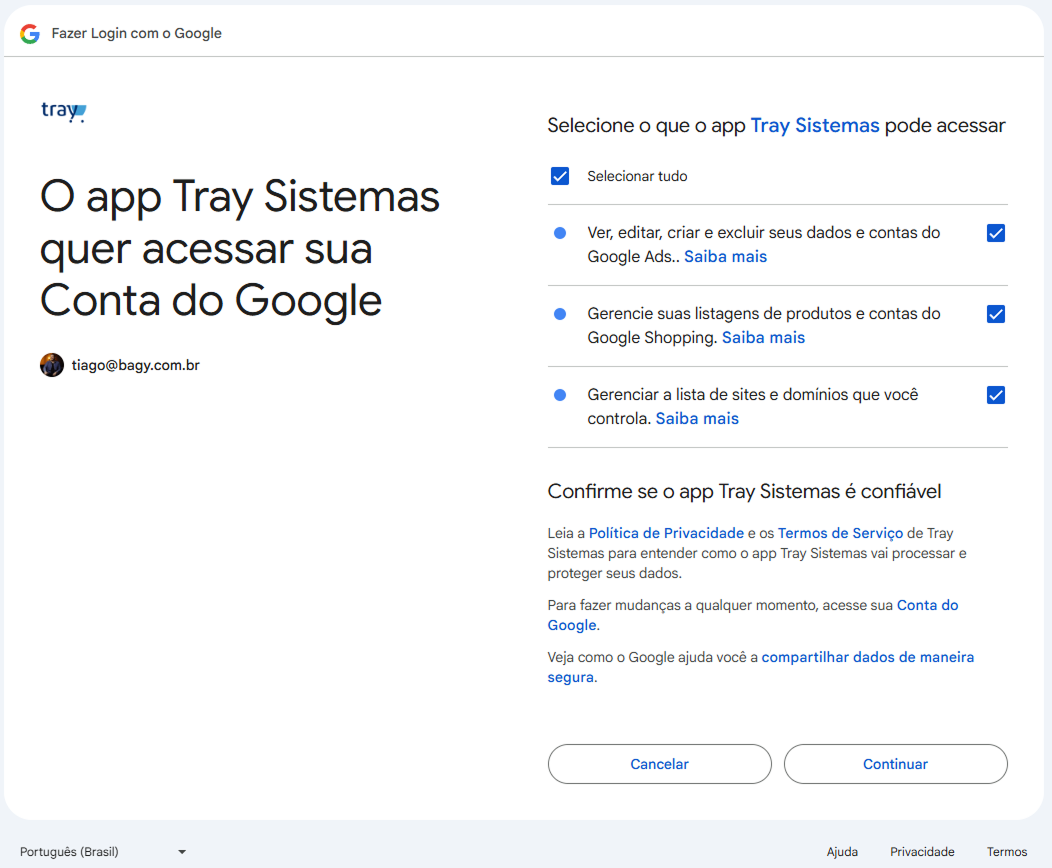Click the tray cart logo

64,111
